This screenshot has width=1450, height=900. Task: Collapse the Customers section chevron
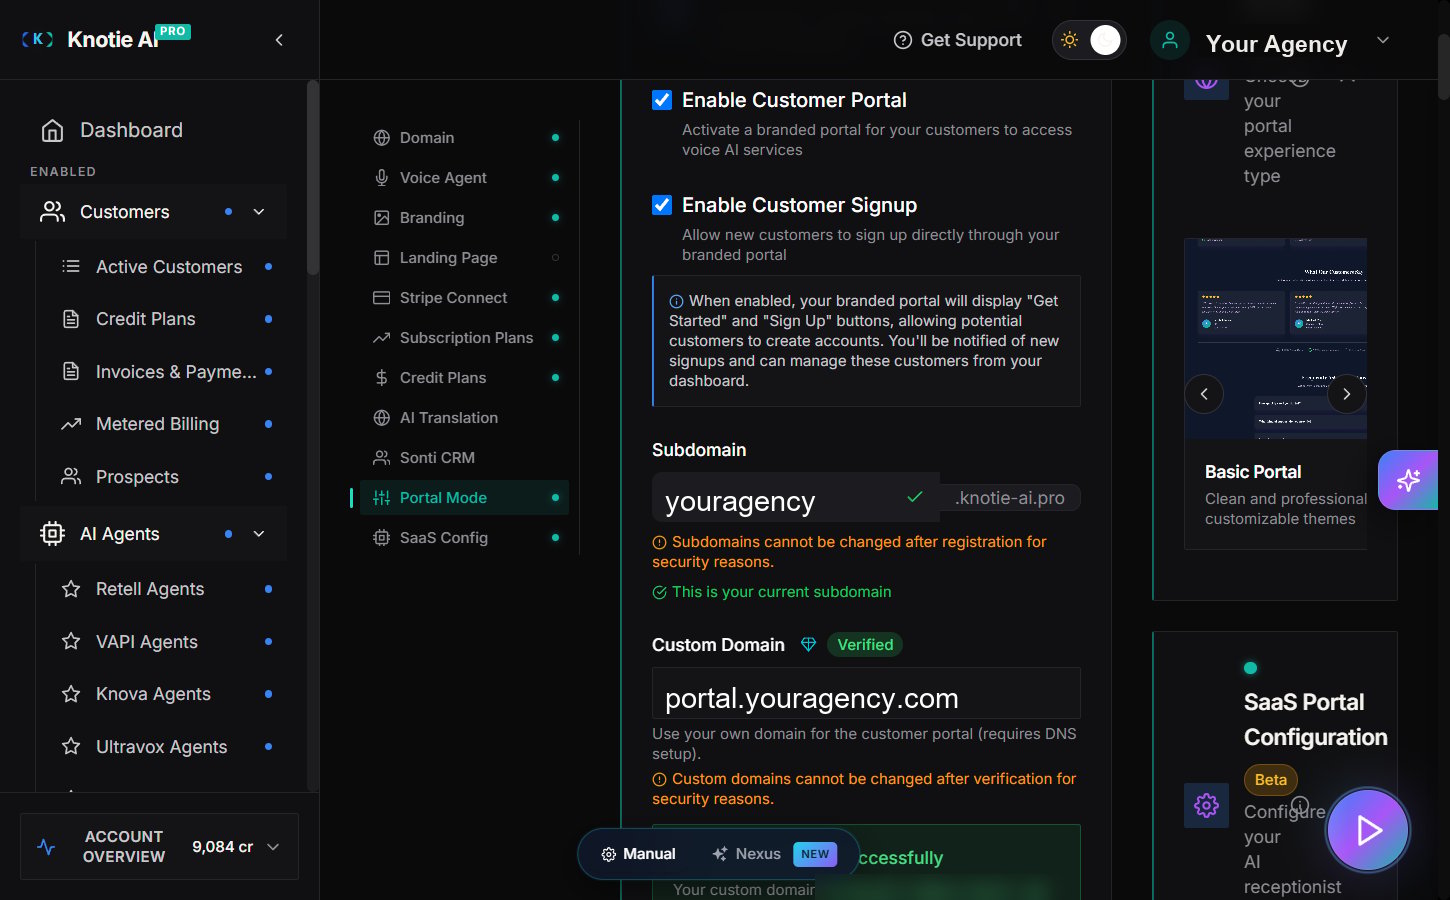pyautogui.click(x=259, y=212)
